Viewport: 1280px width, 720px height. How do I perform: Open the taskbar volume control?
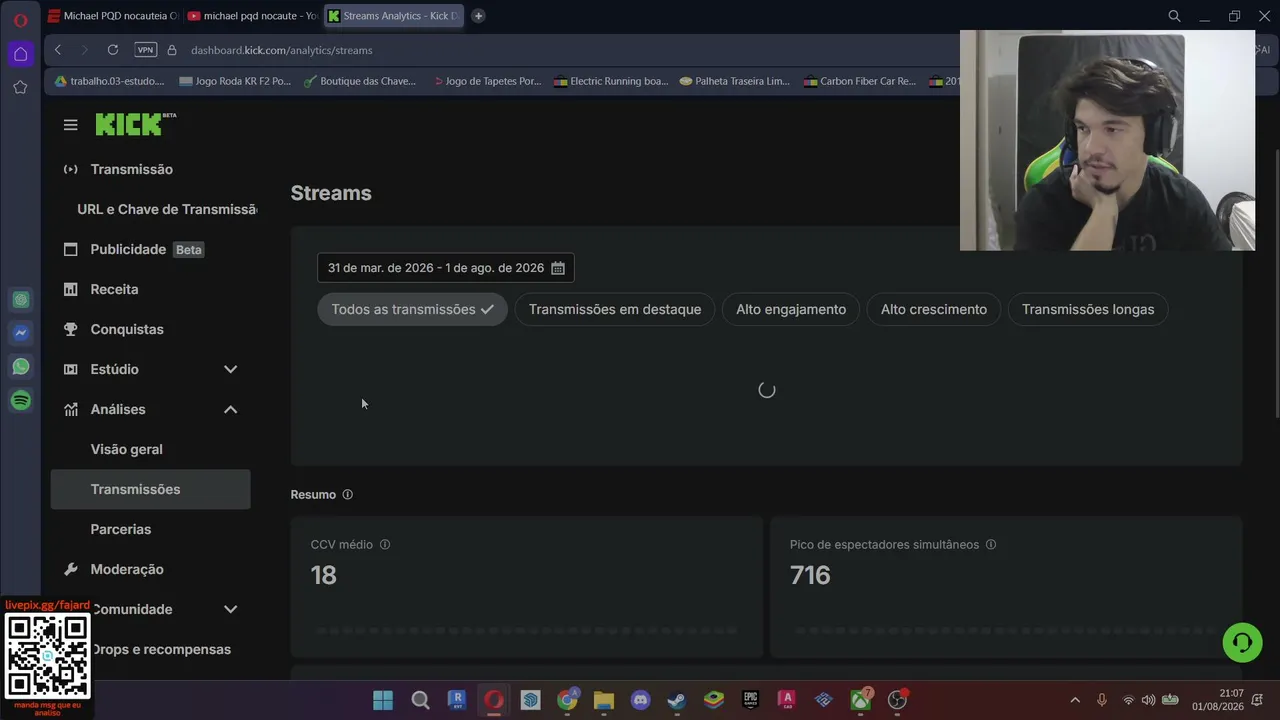(1148, 700)
